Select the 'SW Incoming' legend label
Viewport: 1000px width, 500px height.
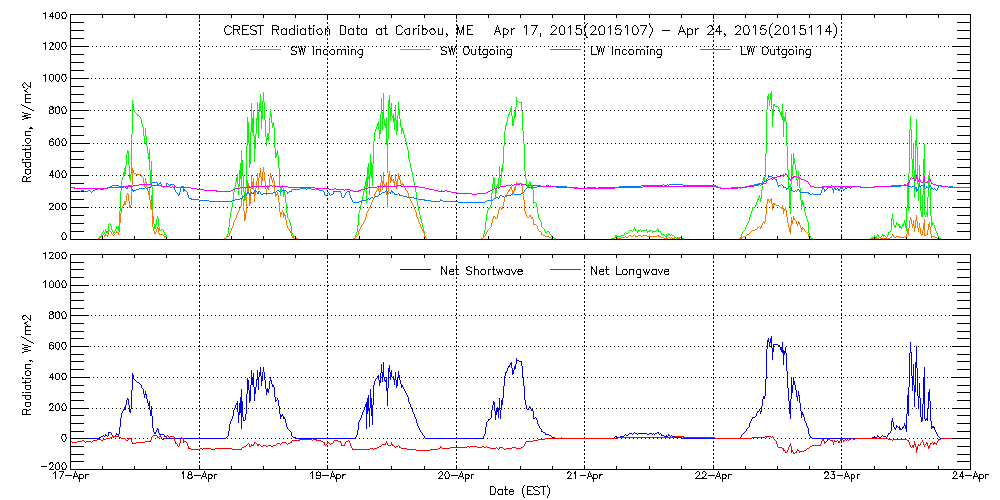[322, 51]
